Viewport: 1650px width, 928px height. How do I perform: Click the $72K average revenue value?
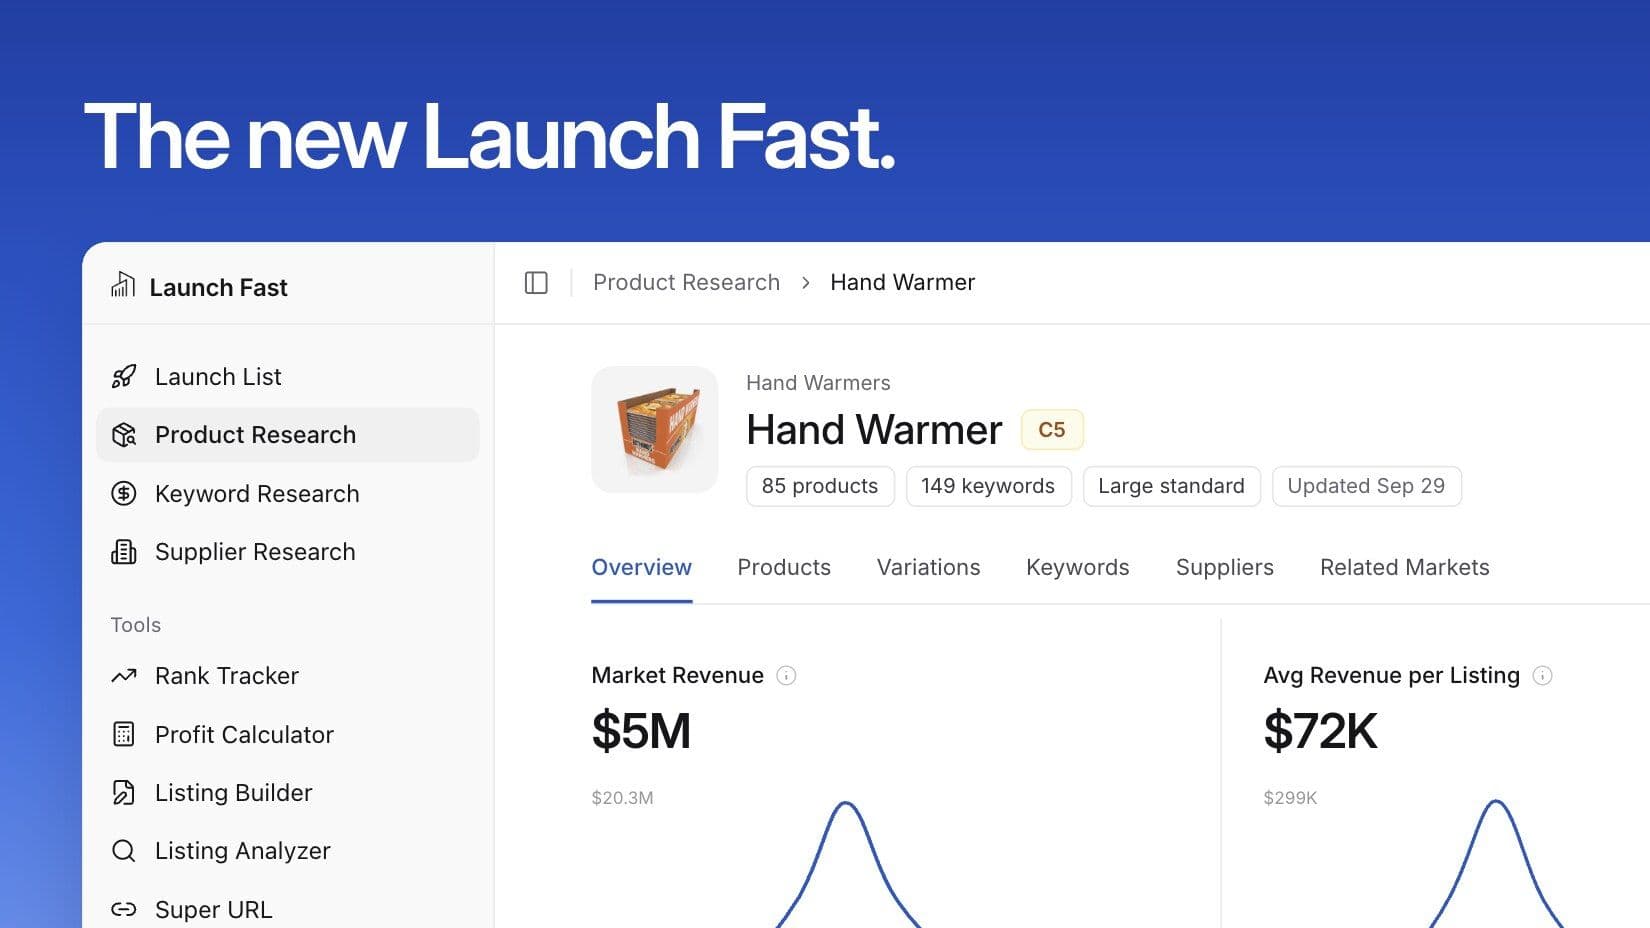pyautogui.click(x=1320, y=731)
